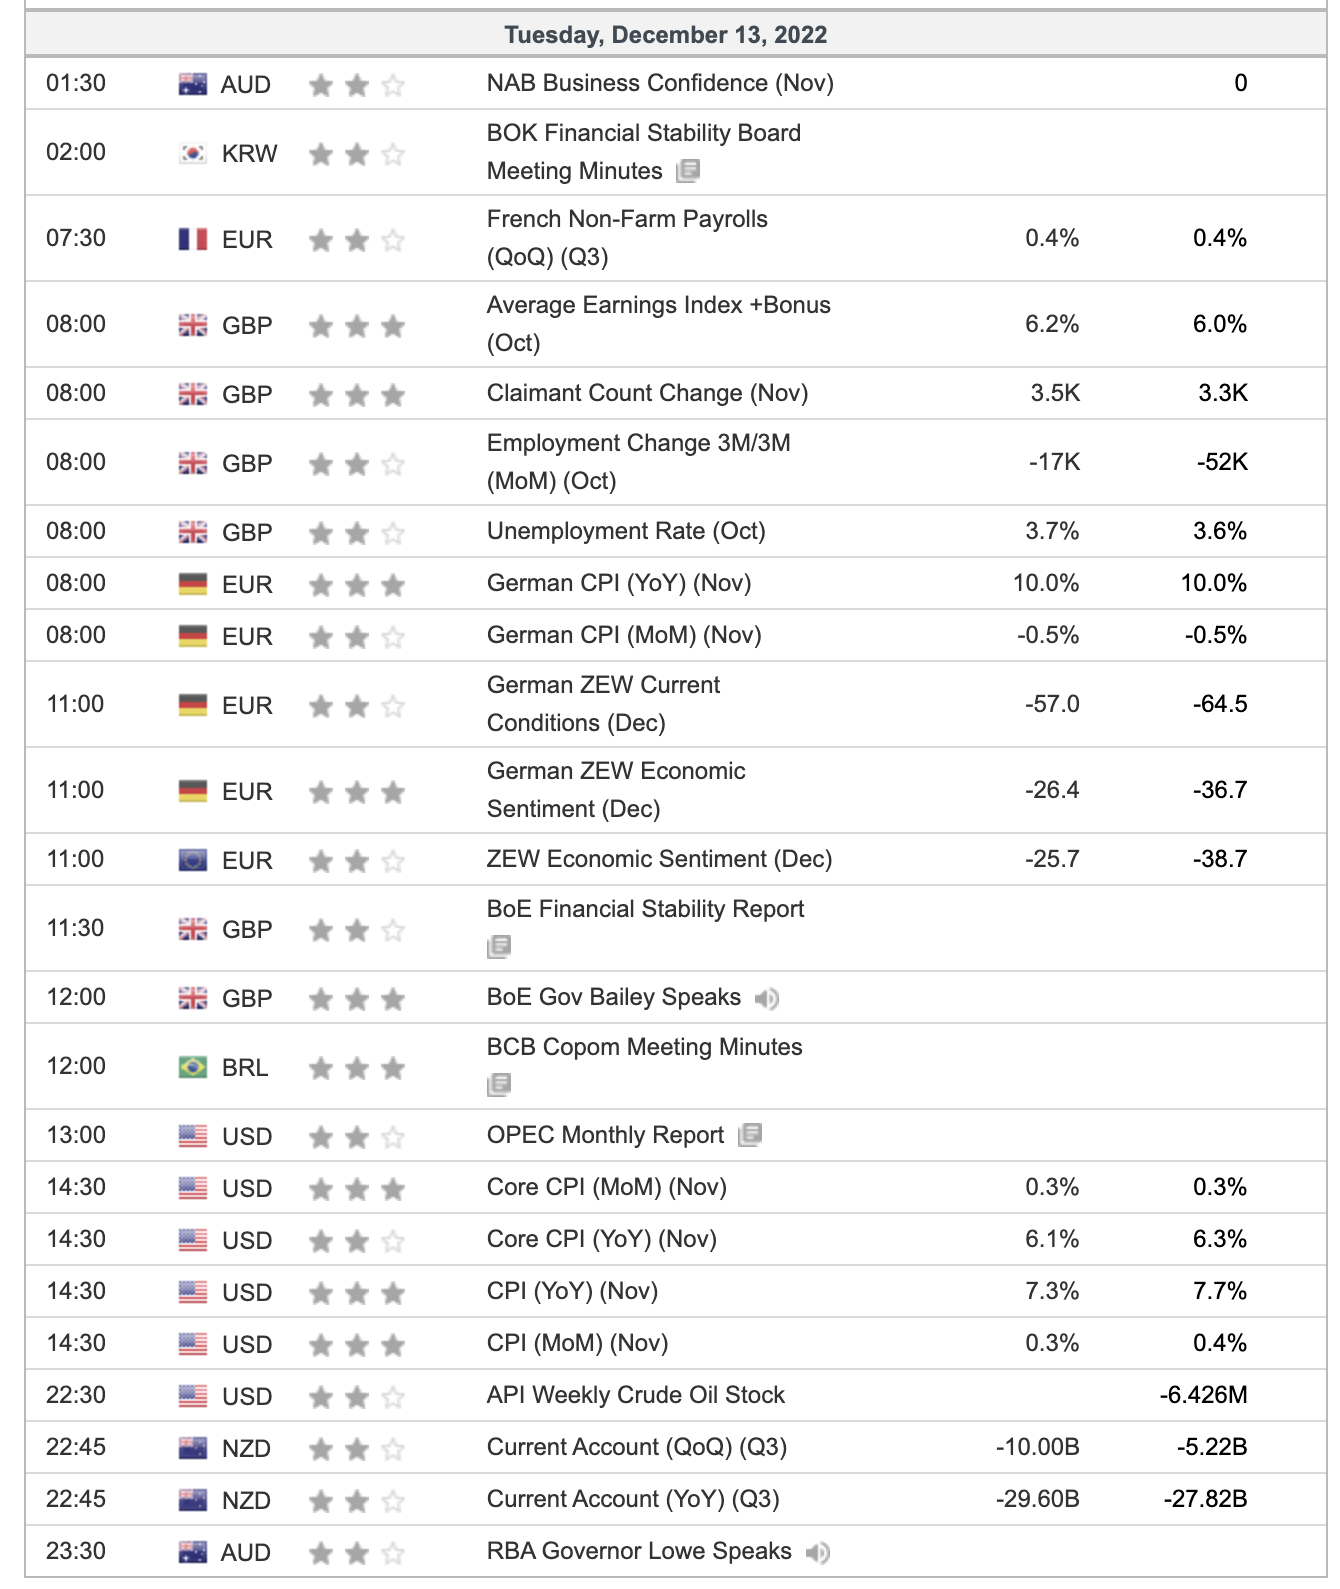Screen dimensions: 1340x1589
Task: Click the Tuesday, December 13, 2022 date header
Action: (x=666, y=35)
